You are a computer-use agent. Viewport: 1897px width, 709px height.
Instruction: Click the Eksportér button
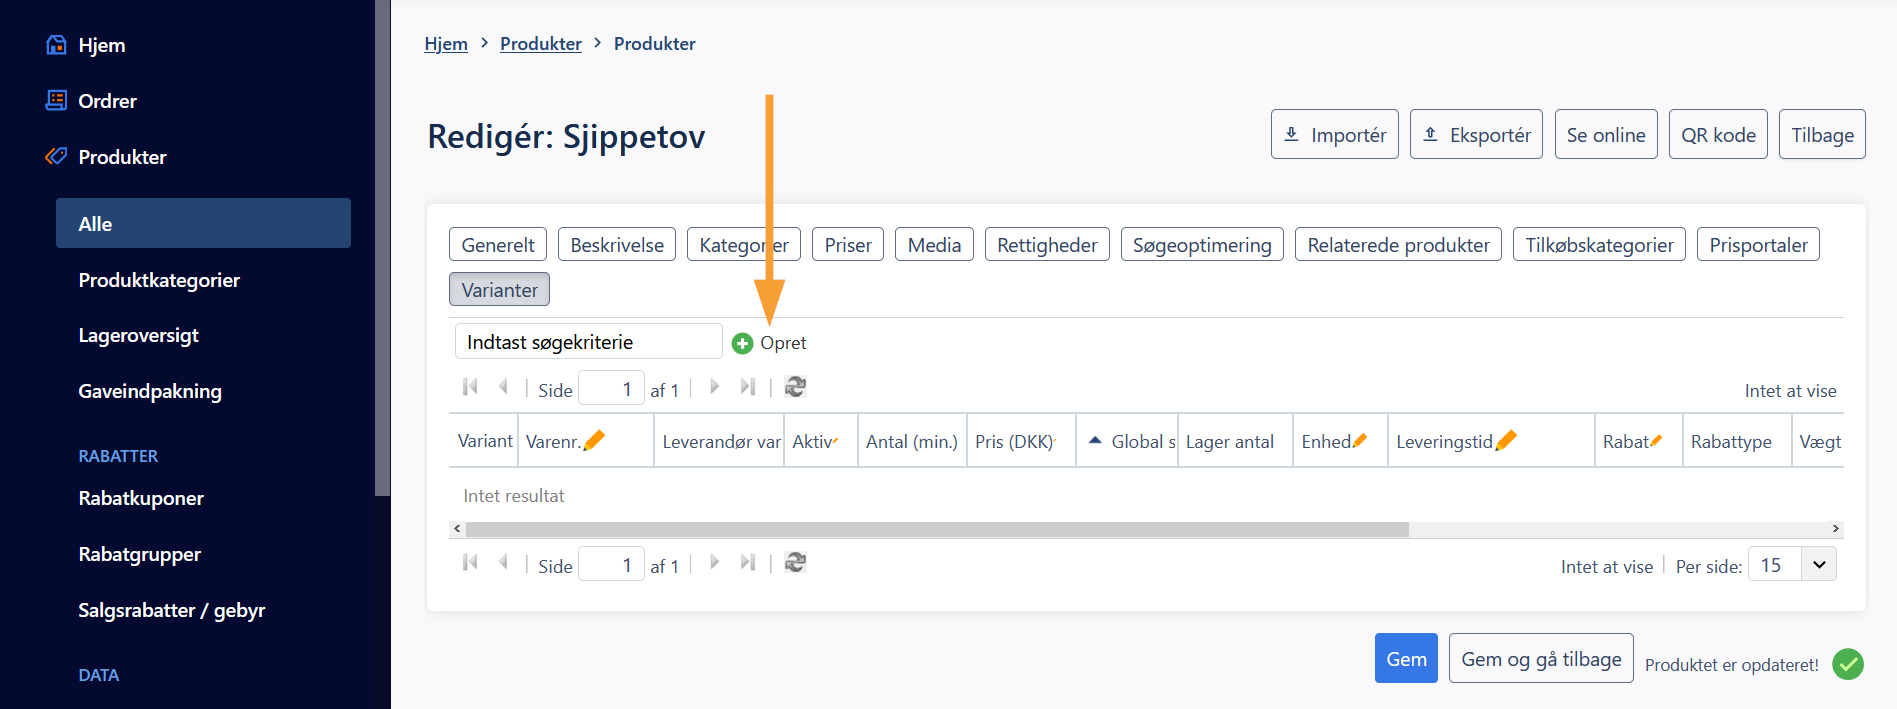[1475, 135]
